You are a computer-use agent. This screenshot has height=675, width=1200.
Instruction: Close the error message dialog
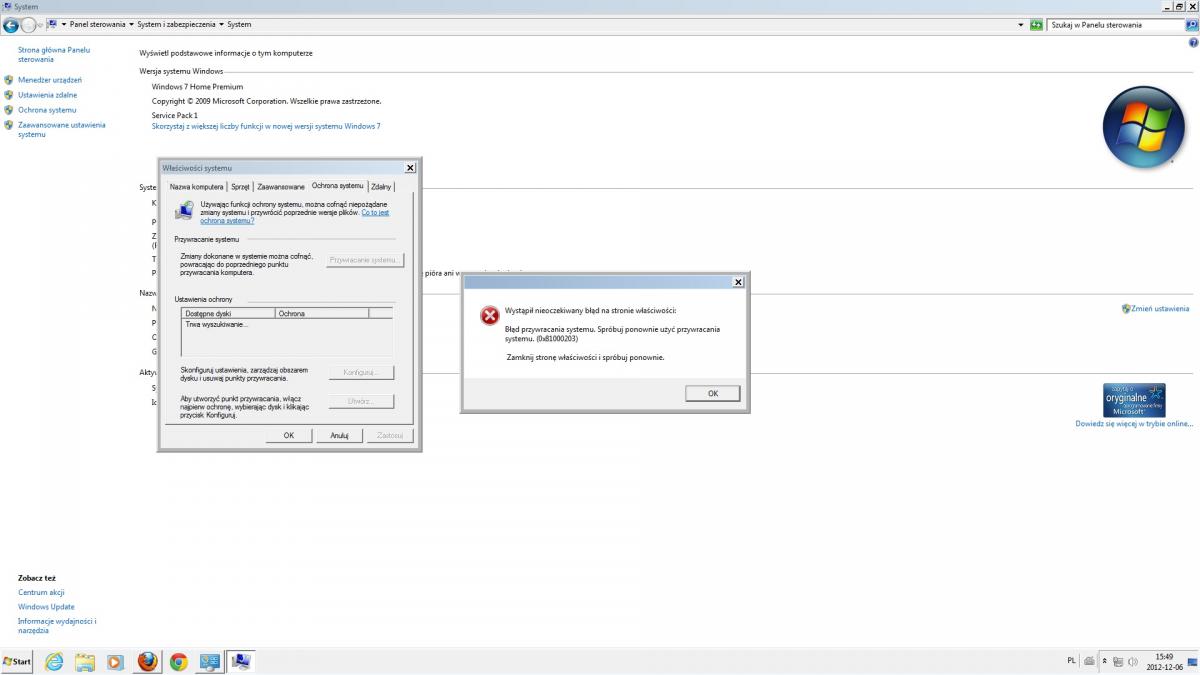point(738,282)
